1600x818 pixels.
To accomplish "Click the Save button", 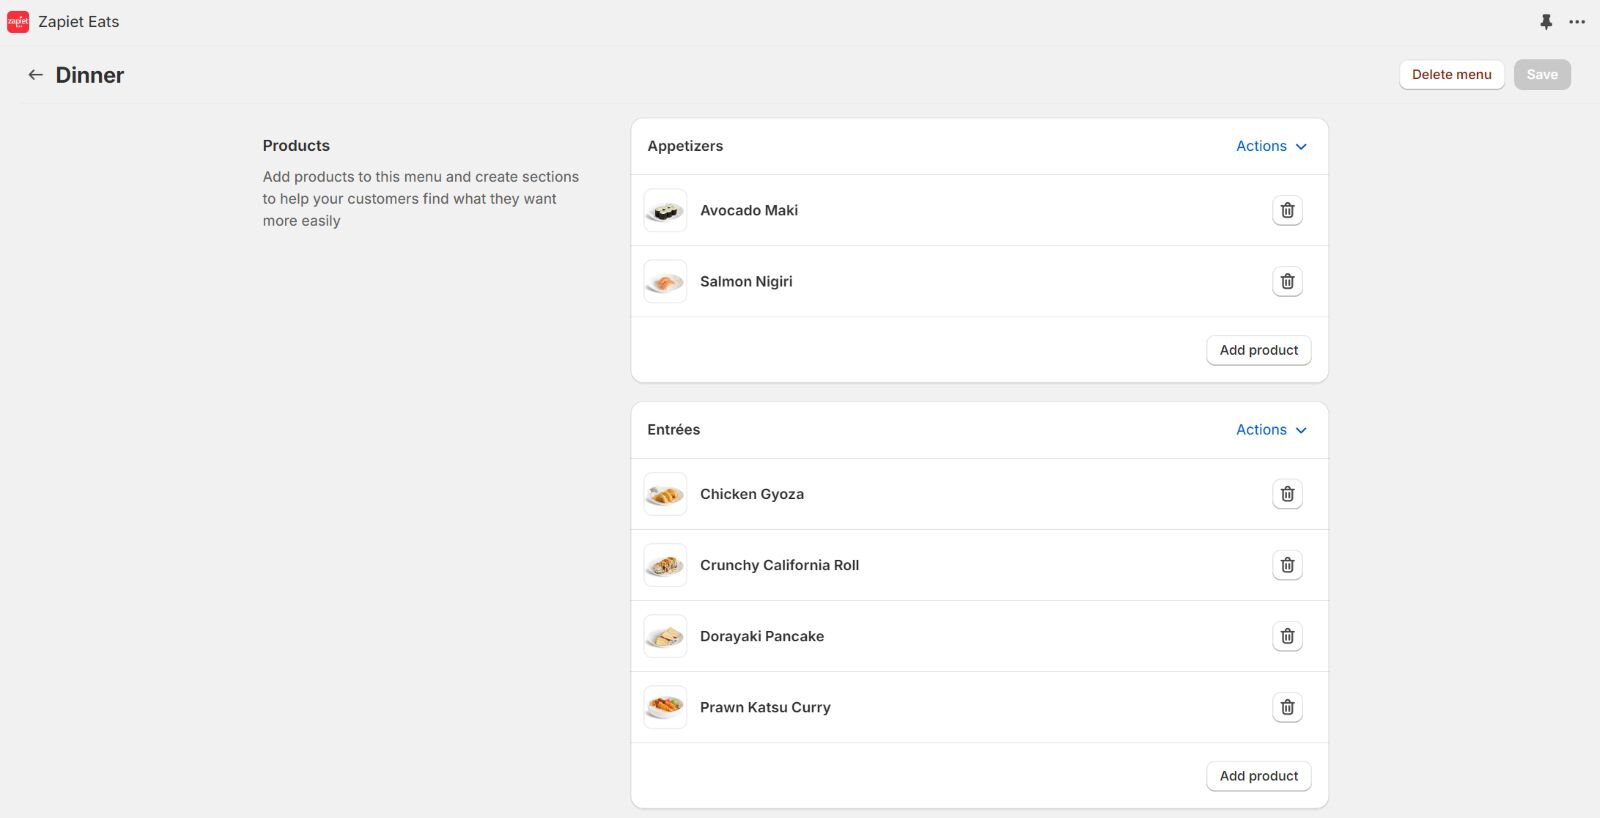I will coord(1541,75).
